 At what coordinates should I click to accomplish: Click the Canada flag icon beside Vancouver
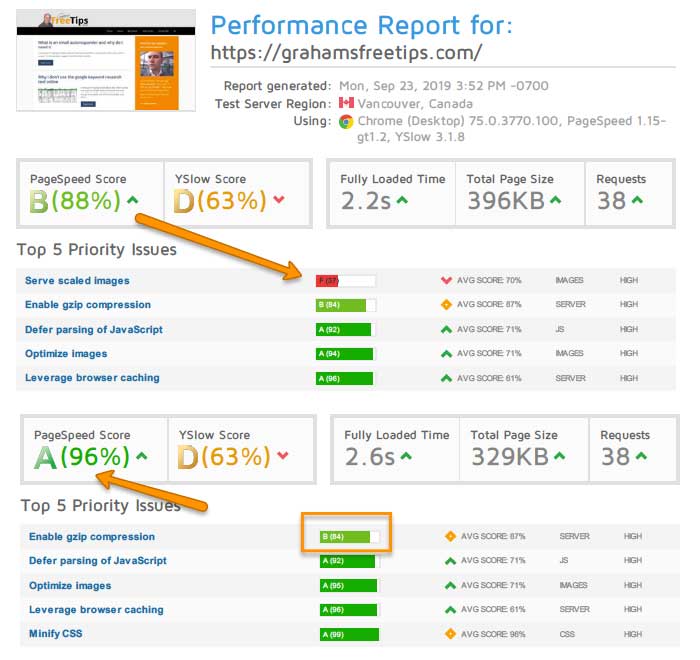coord(346,103)
